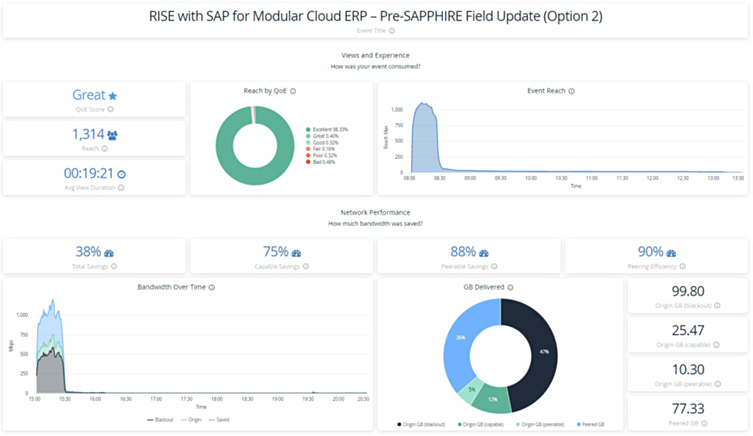753x436 pixels.
Task: Click the '1,314' reach value
Action: (x=88, y=134)
